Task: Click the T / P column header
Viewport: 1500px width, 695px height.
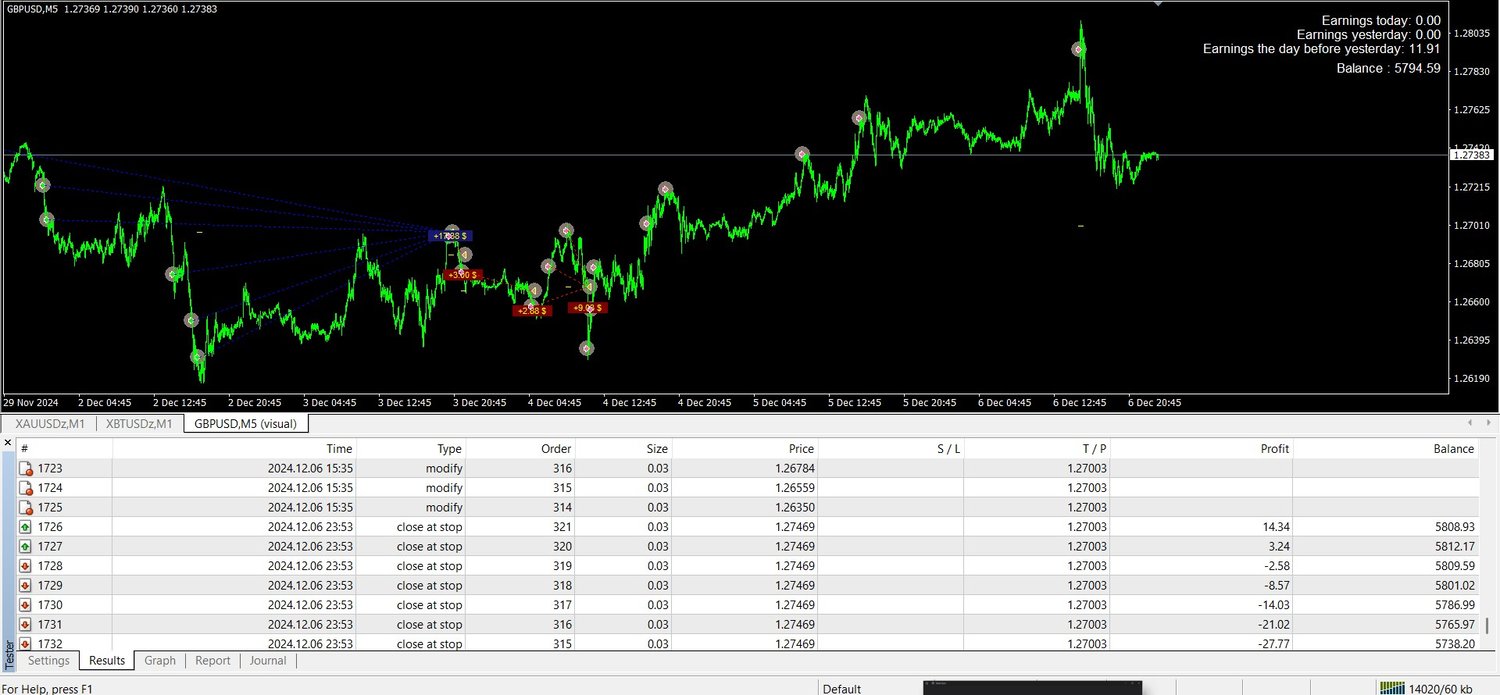Action: click(1038, 449)
